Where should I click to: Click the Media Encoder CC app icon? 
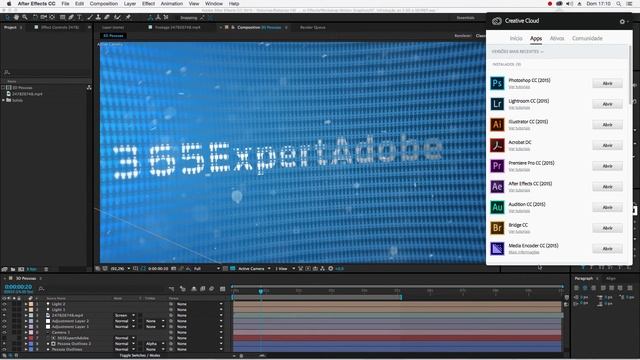(497, 249)
